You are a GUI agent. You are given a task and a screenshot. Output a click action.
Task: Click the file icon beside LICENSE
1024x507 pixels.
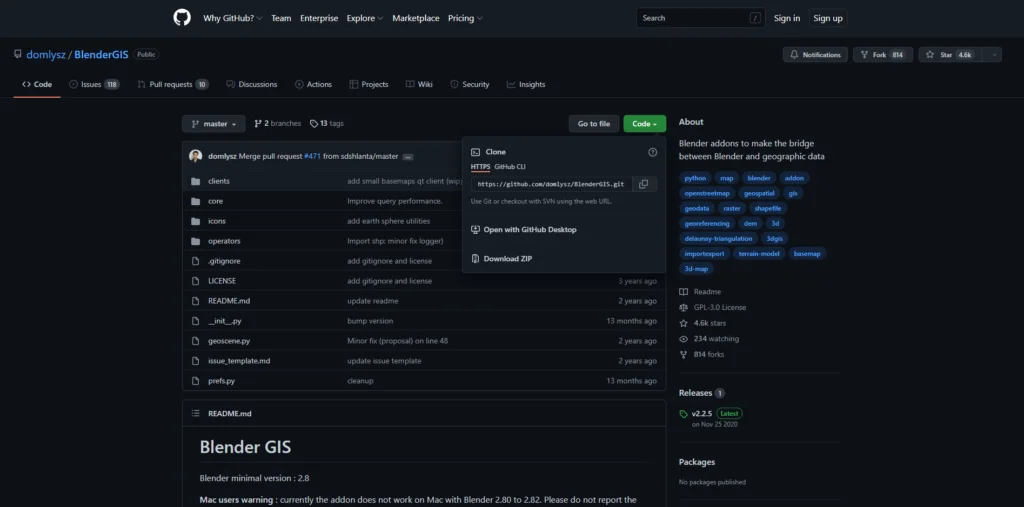pyautogui.click(x=195, y=281)
